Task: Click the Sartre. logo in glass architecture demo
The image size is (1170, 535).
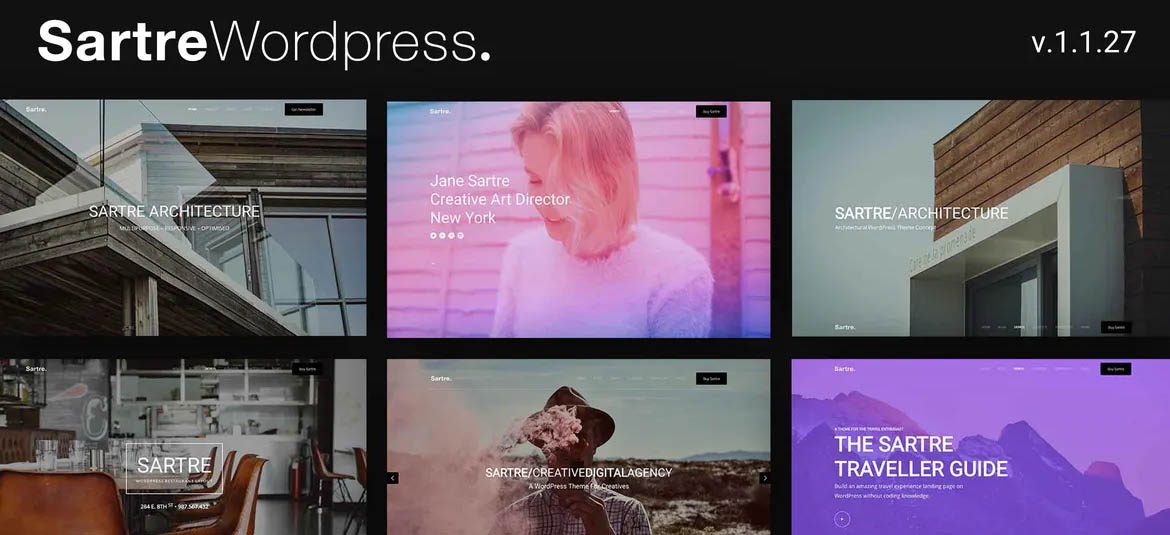Action: click(36, 110)
